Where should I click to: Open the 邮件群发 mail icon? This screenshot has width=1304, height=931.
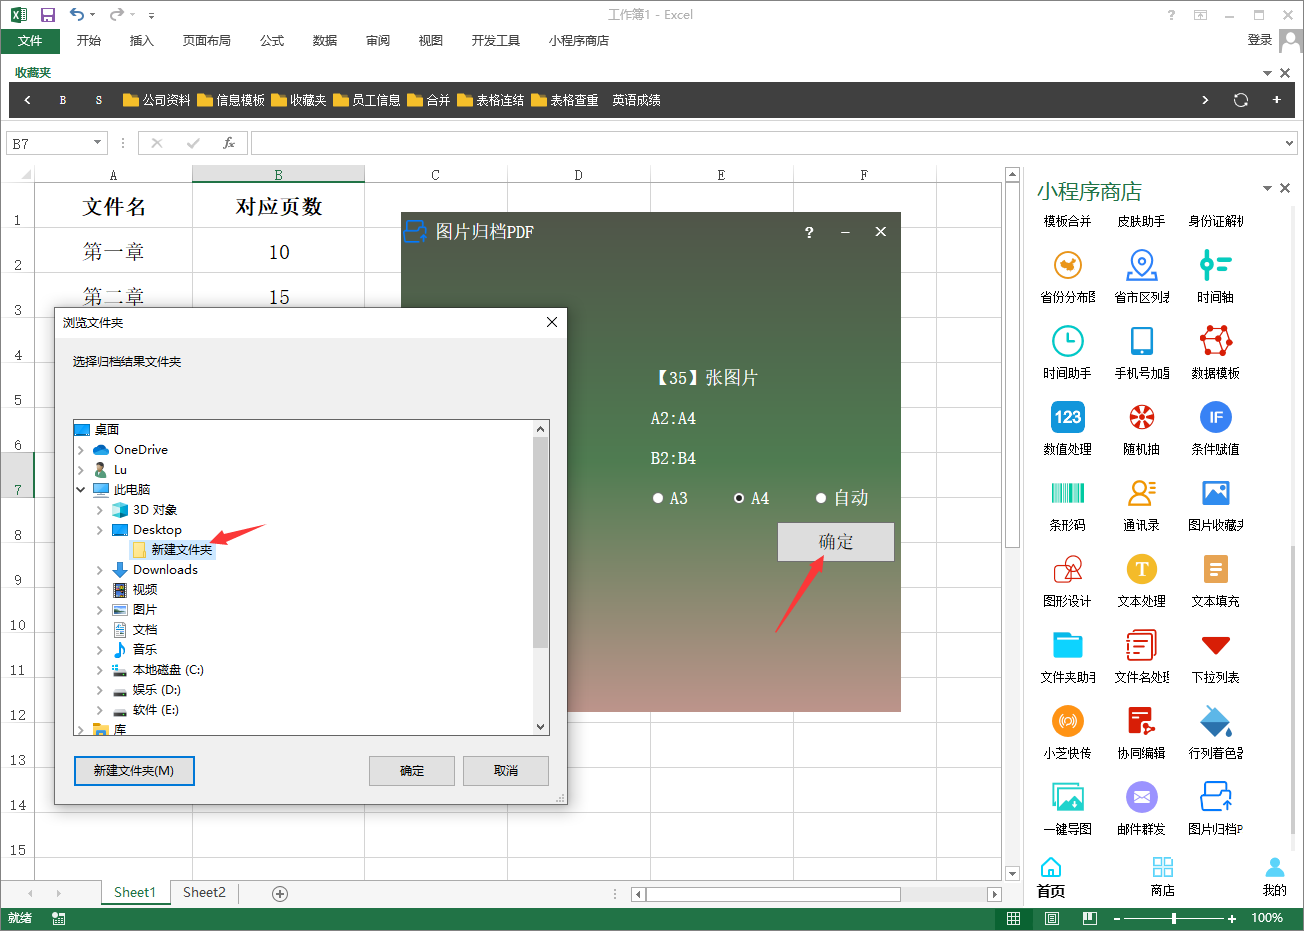pos(1142,797)
